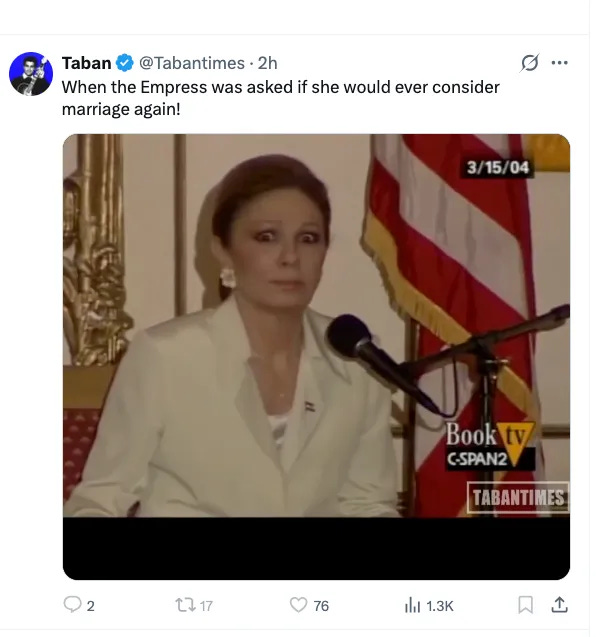Open Taban's profile picture
The height and width of the screenshot is (637, 602).
point(31,74)
